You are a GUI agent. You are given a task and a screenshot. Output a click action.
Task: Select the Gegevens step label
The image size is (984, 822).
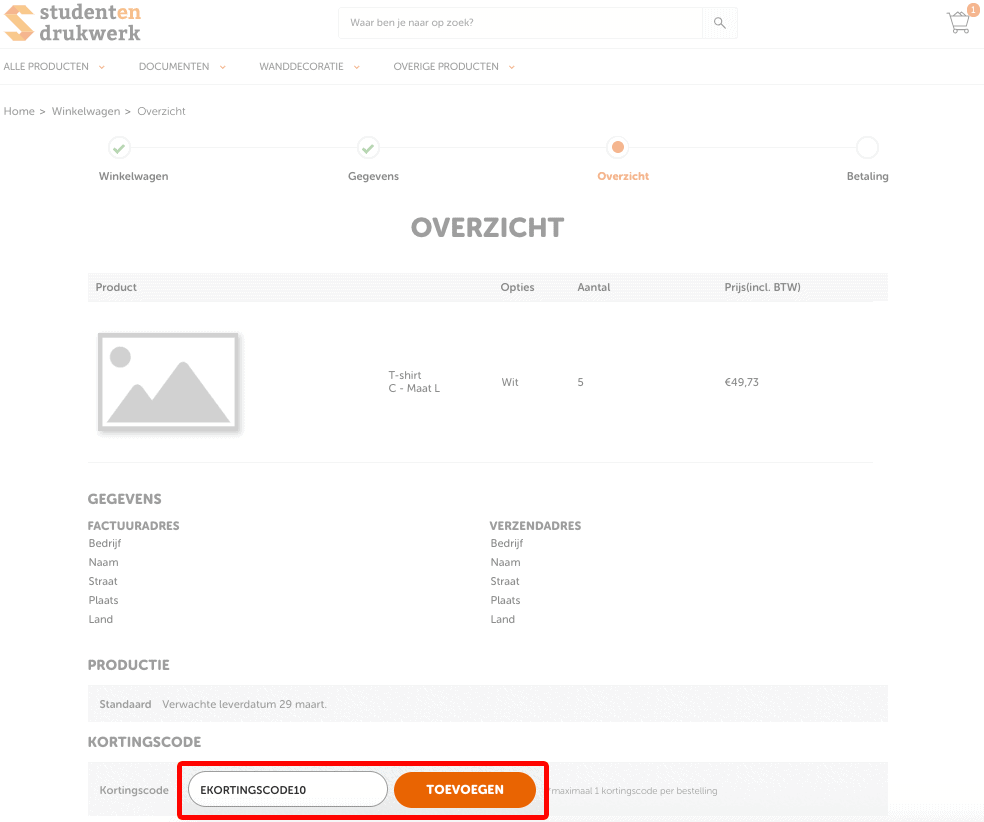click(x=373, y=176)
